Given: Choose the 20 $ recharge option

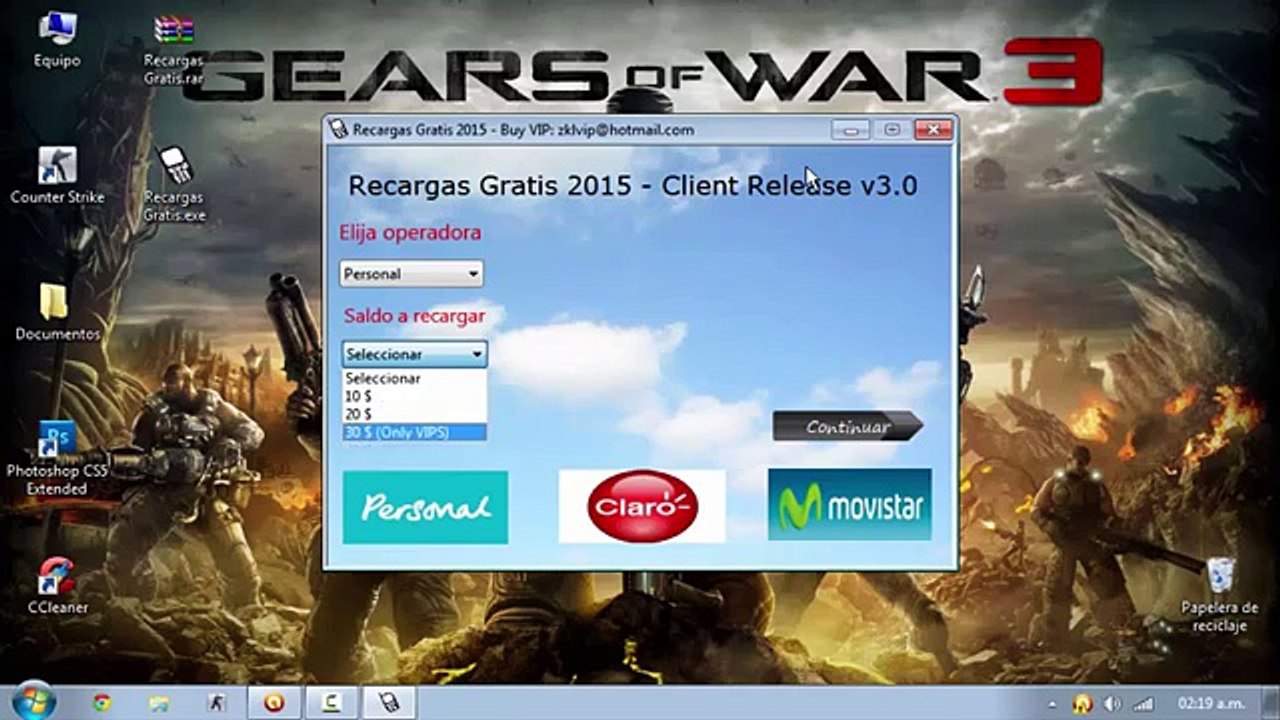Looking at the screenshot, I should pyautogui.click(x=415, y=414).
